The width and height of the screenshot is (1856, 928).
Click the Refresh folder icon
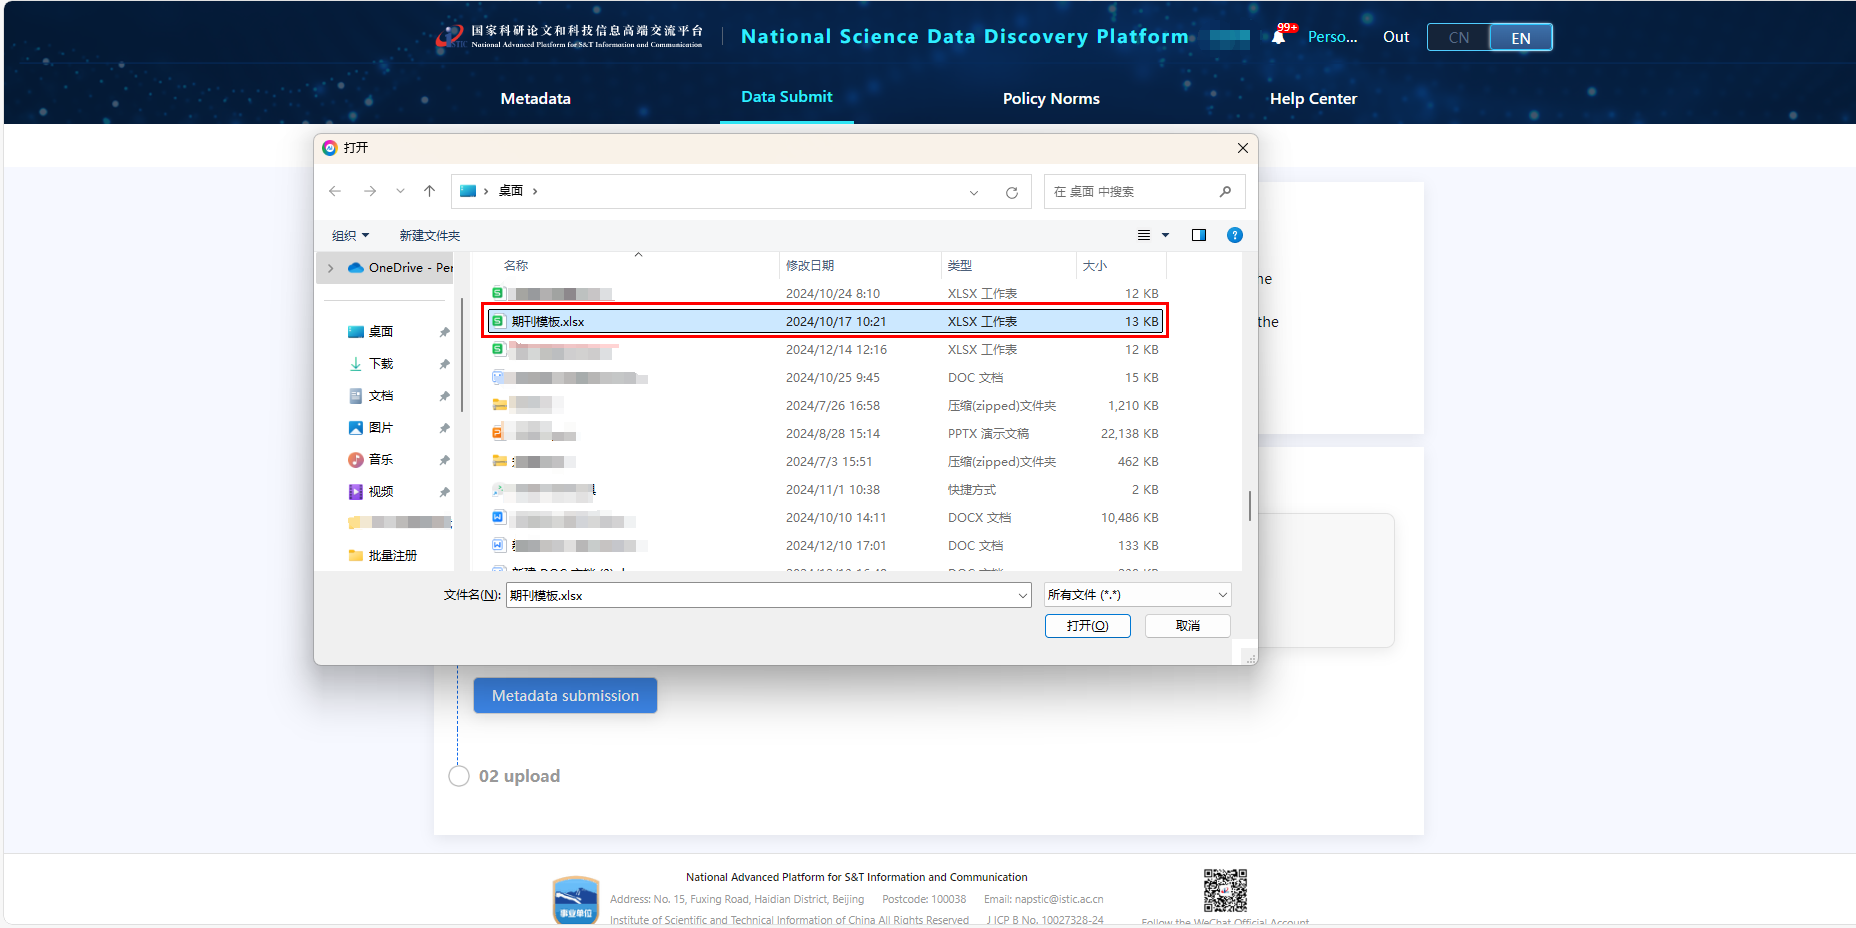(x=1011, y=192)
